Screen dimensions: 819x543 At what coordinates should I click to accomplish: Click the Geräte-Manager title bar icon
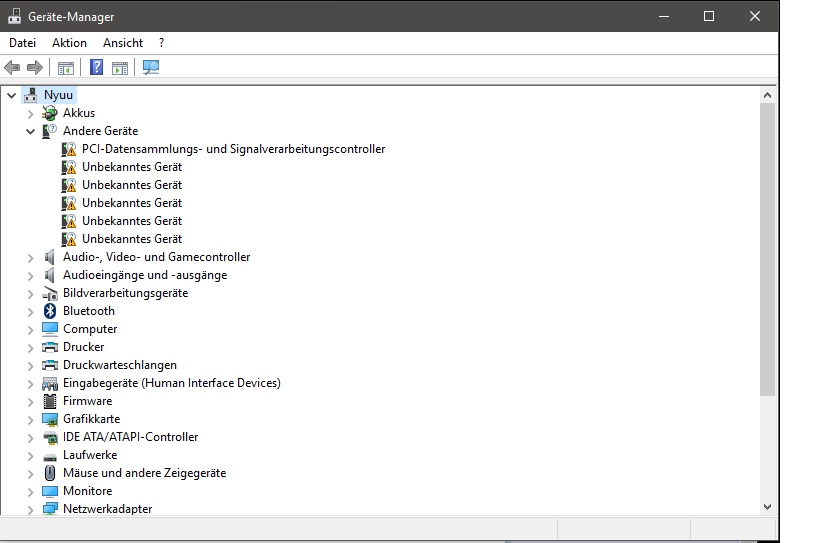14,16
